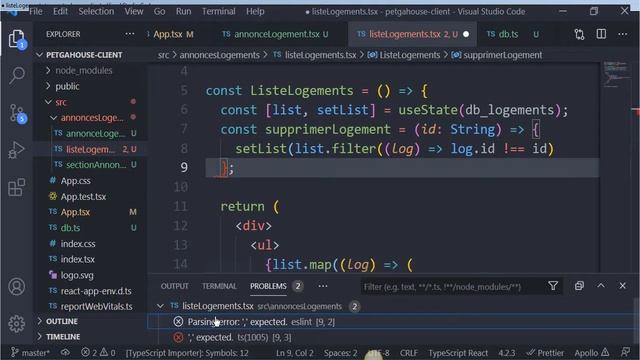Open panel more views ellipsis
This screenshot has width=640, height=360.
(323, 286)
